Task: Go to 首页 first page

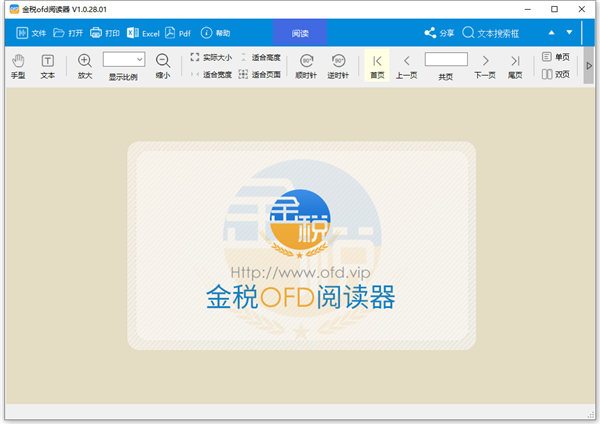Action: [x=377, y=65]
